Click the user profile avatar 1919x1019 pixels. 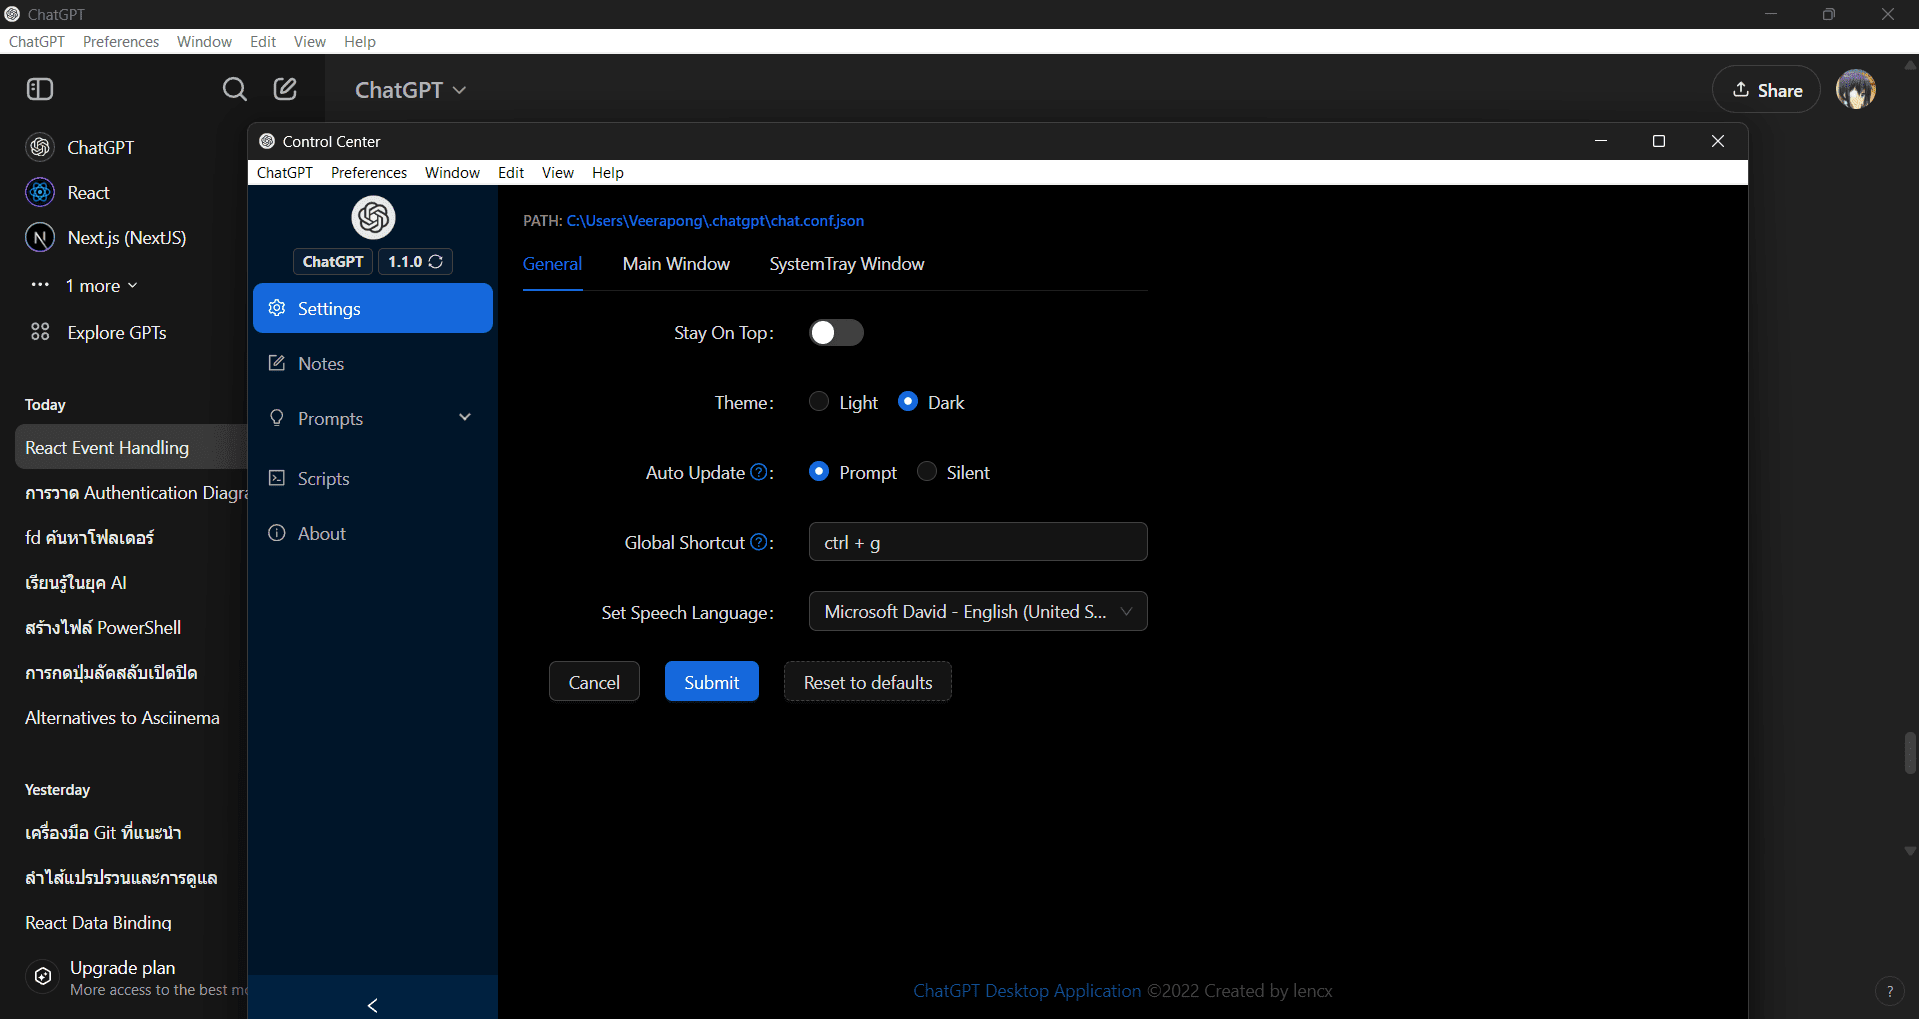tap(1856, 89)
